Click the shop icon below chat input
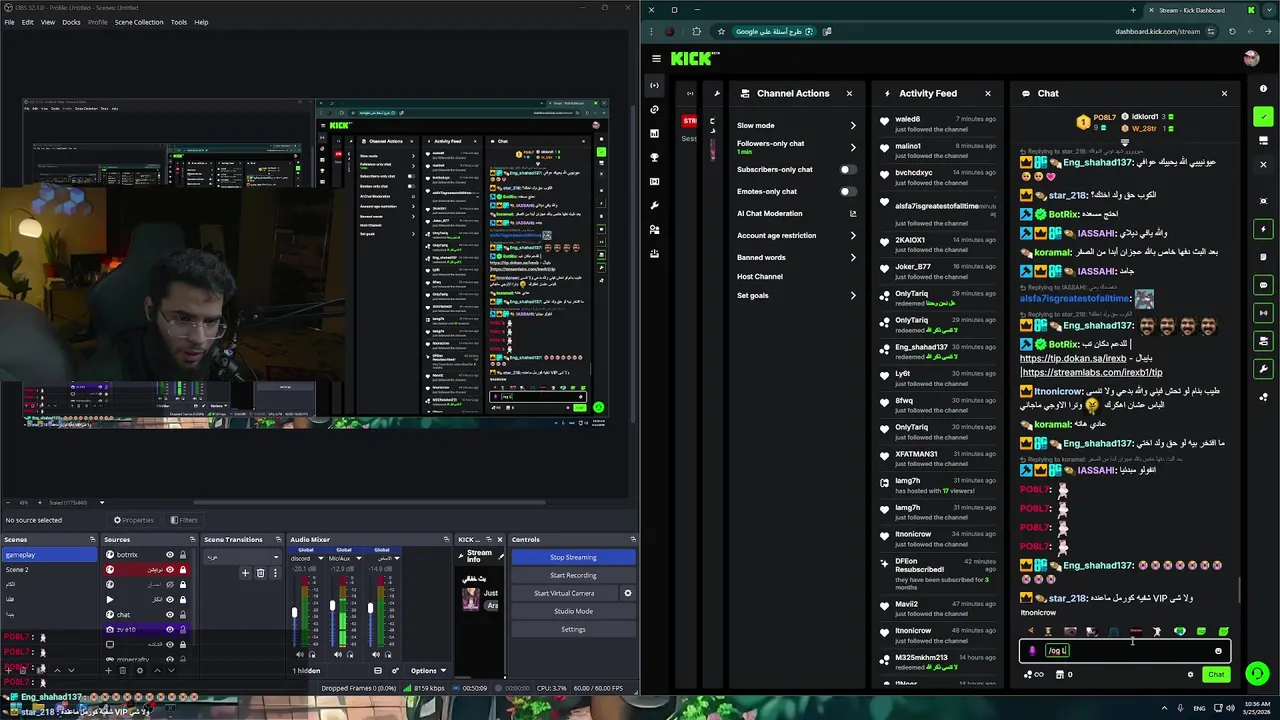Viewport: 1280px width, 720px height. pyautogui.click(x=1059, y=675)
